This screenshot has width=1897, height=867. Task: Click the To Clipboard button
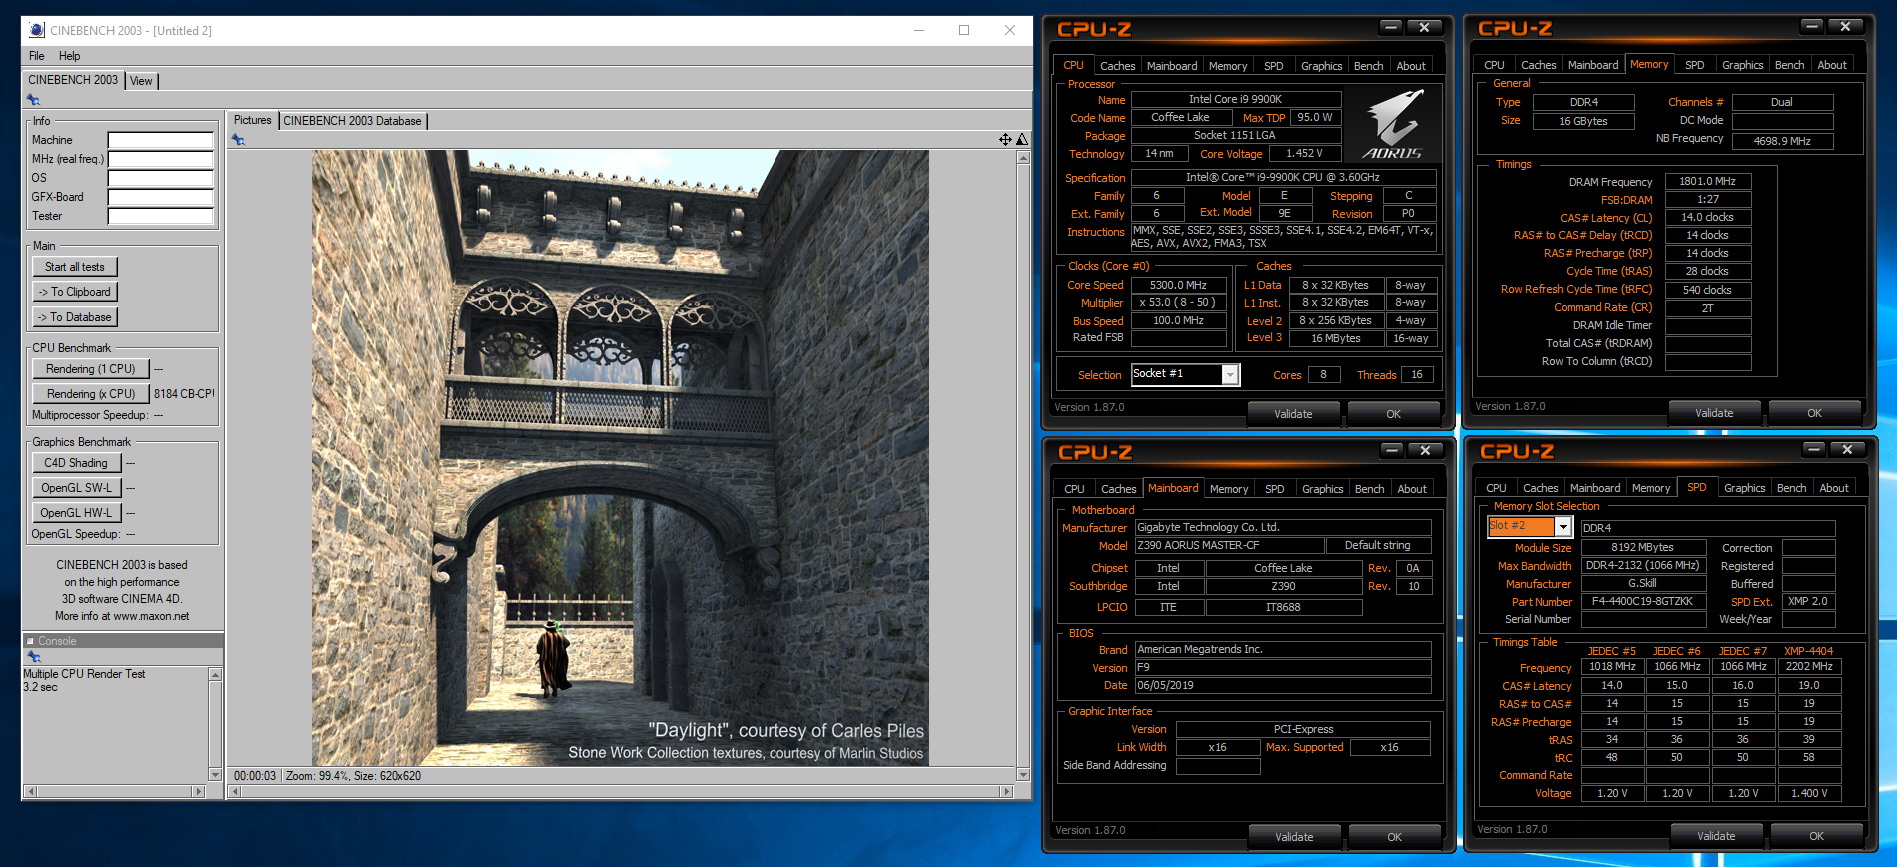pyautogui.click(x=75, y=292)
